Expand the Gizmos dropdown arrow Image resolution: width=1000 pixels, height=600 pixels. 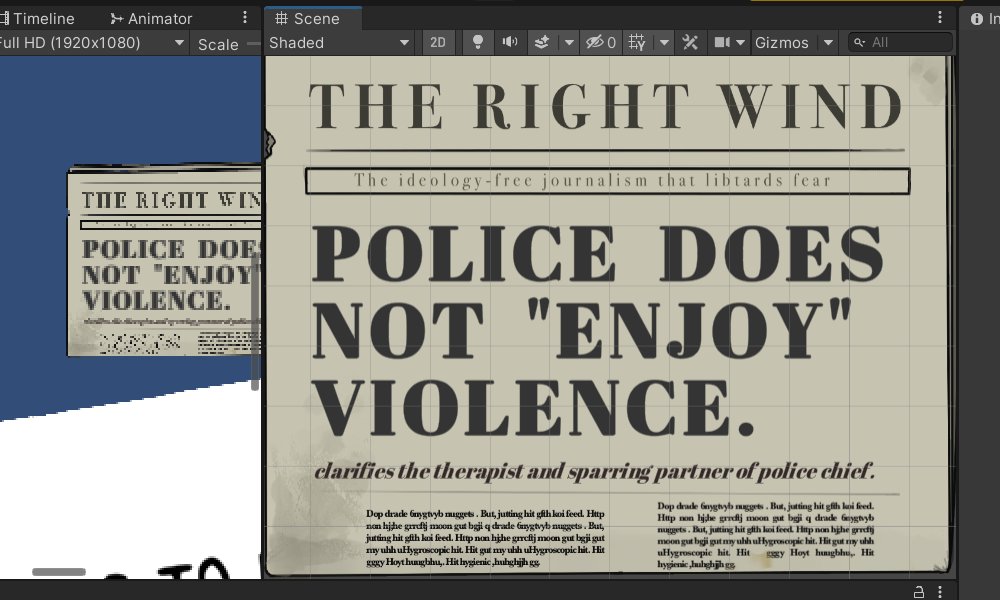click(828, 43)
